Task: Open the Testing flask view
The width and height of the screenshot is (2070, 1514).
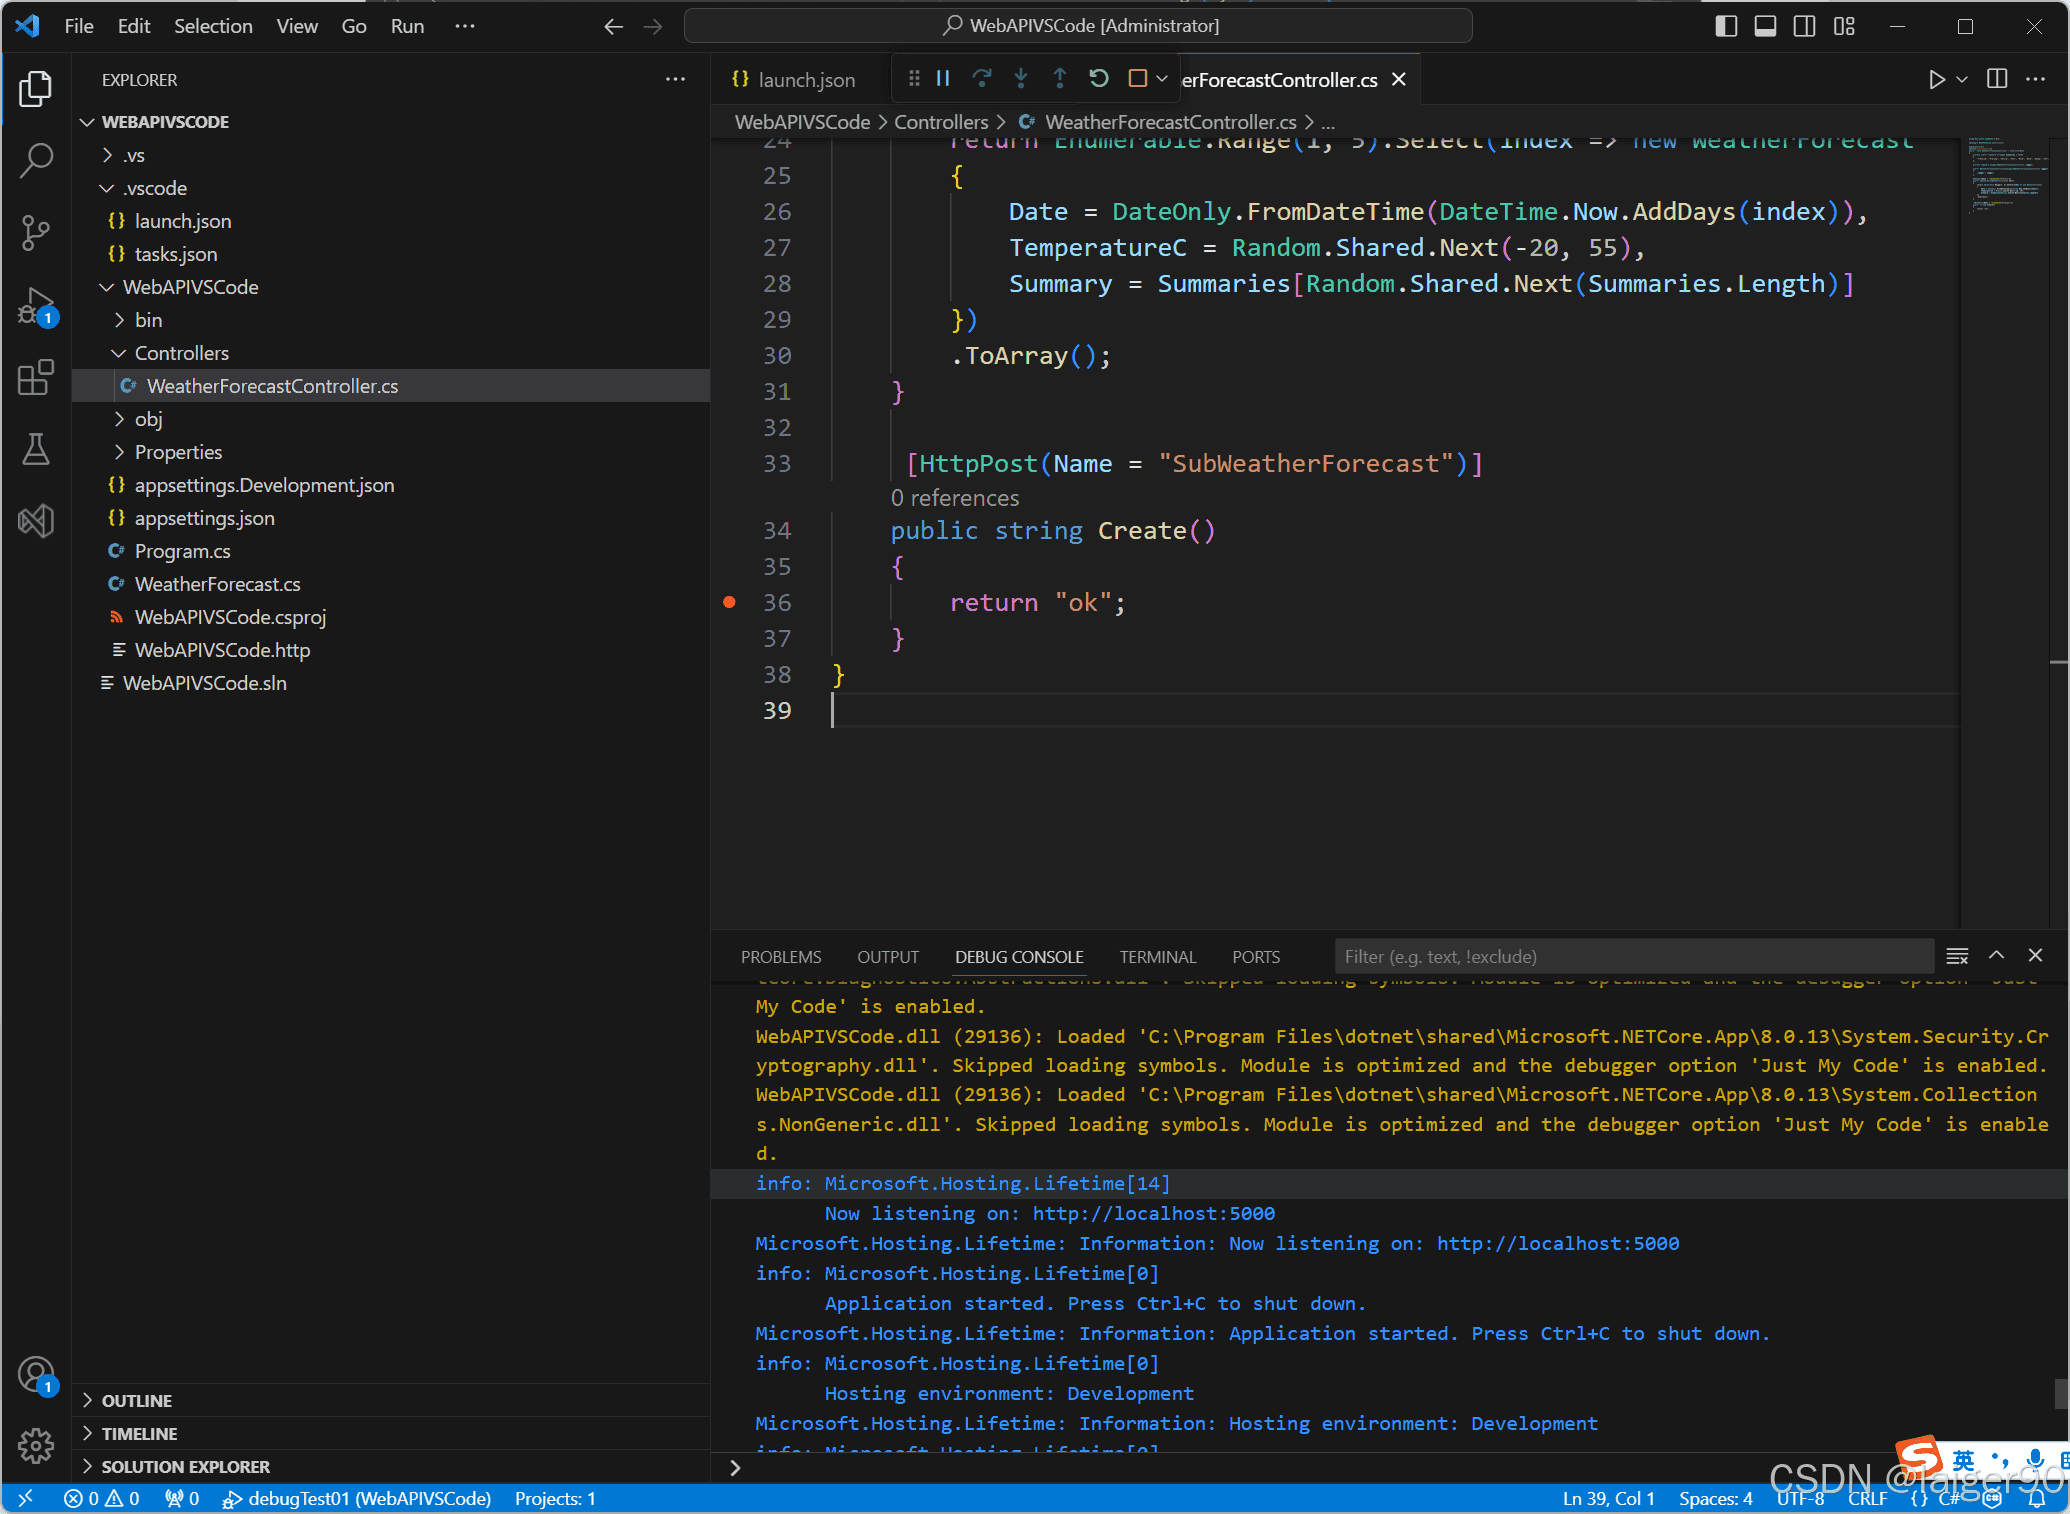Action: [36, 450]
